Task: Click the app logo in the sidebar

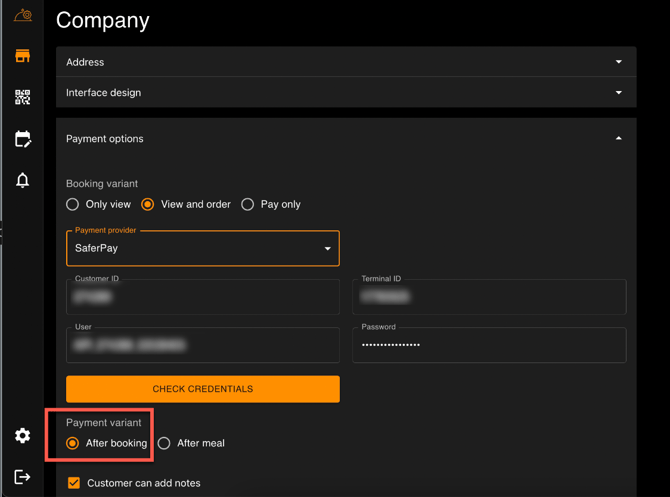Action: [22, 15]
